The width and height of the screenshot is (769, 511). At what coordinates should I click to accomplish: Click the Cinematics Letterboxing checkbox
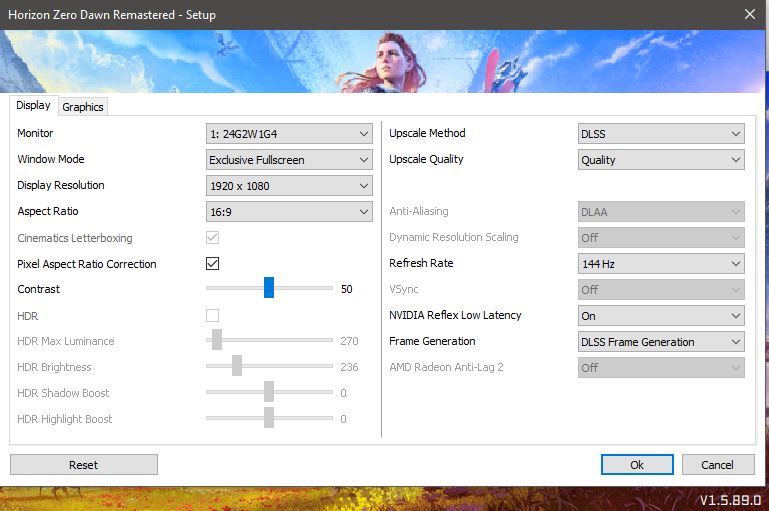[212, 237]
